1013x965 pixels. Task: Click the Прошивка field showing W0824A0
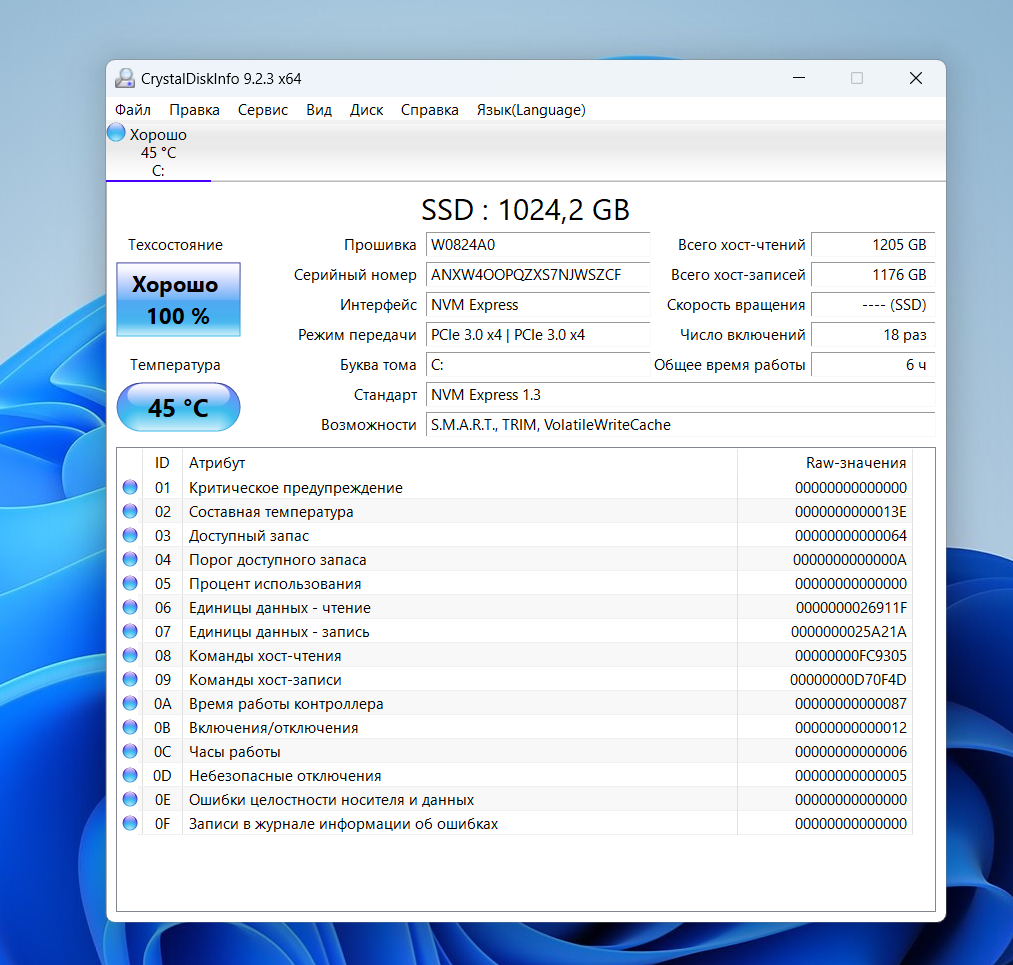[x=537, y=245]
